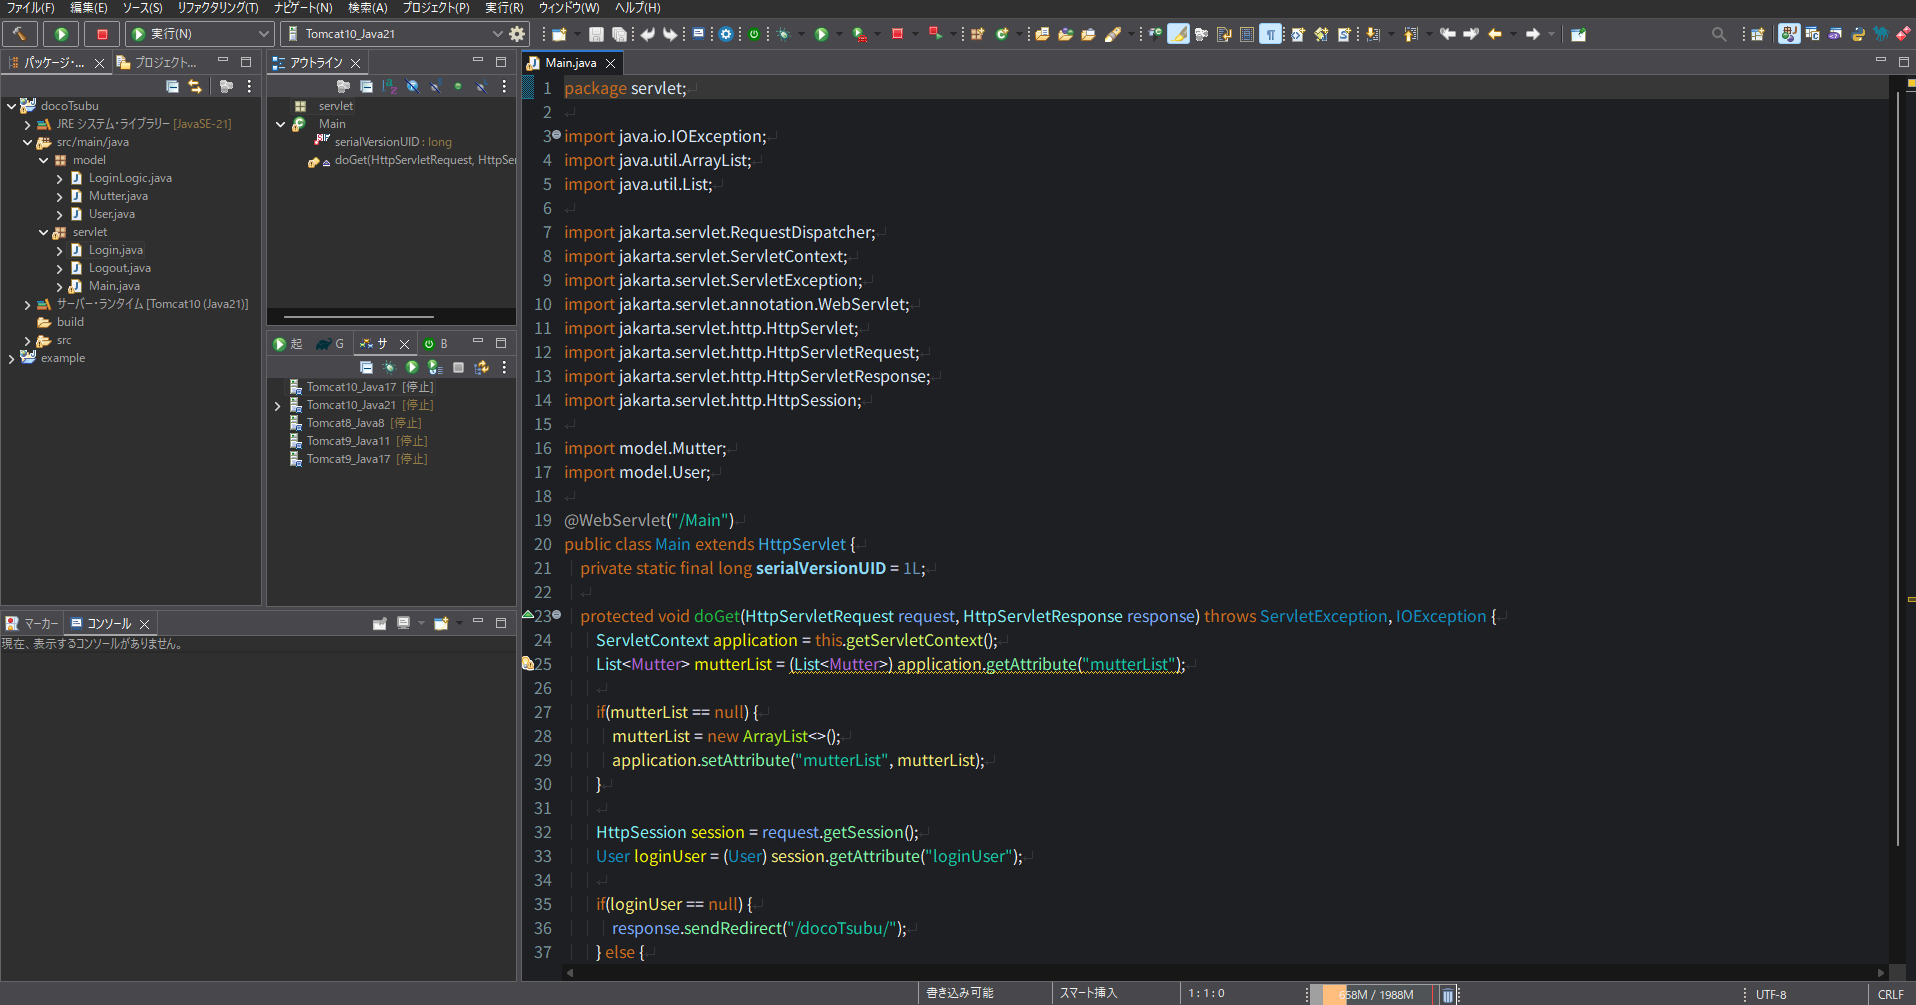Screen dimensions: 1916x1005
Task: Switch to the マーカー tab
Action: (33, 623)
